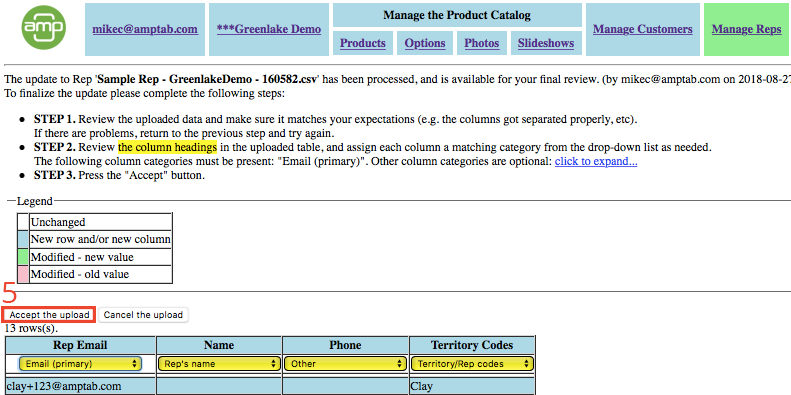Open the Rep's name column category dropdown

[219, 363]
